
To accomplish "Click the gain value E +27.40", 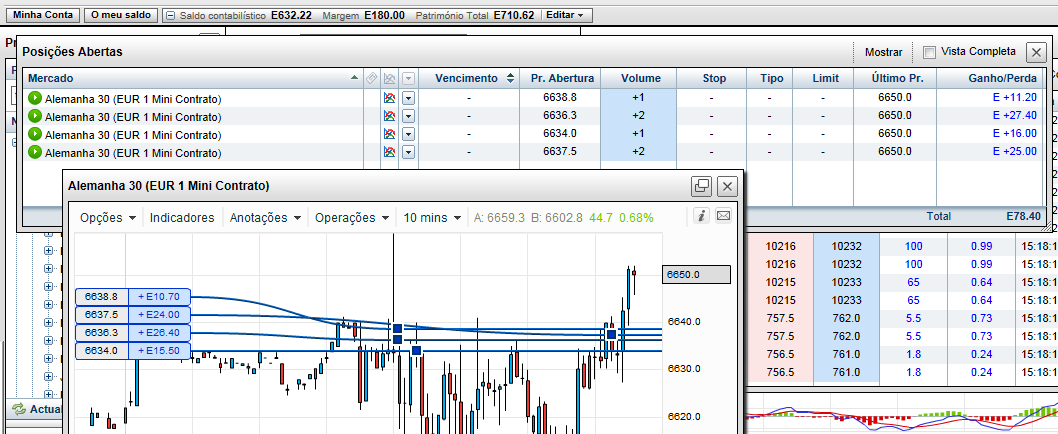I will [x=1015, y=115].
